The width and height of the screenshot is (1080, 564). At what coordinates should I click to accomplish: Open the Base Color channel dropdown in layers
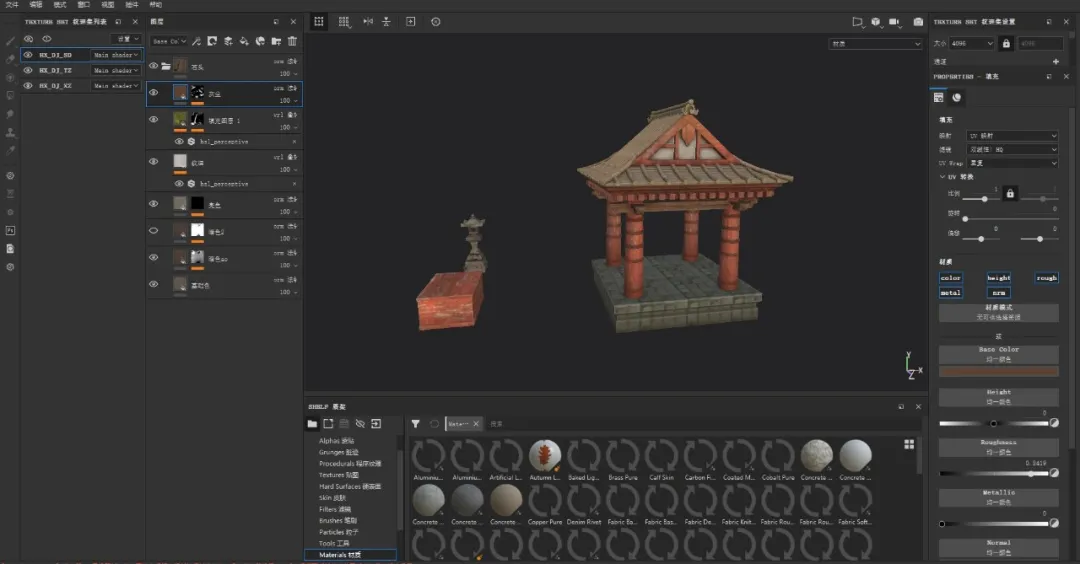[x=169, y=41]
